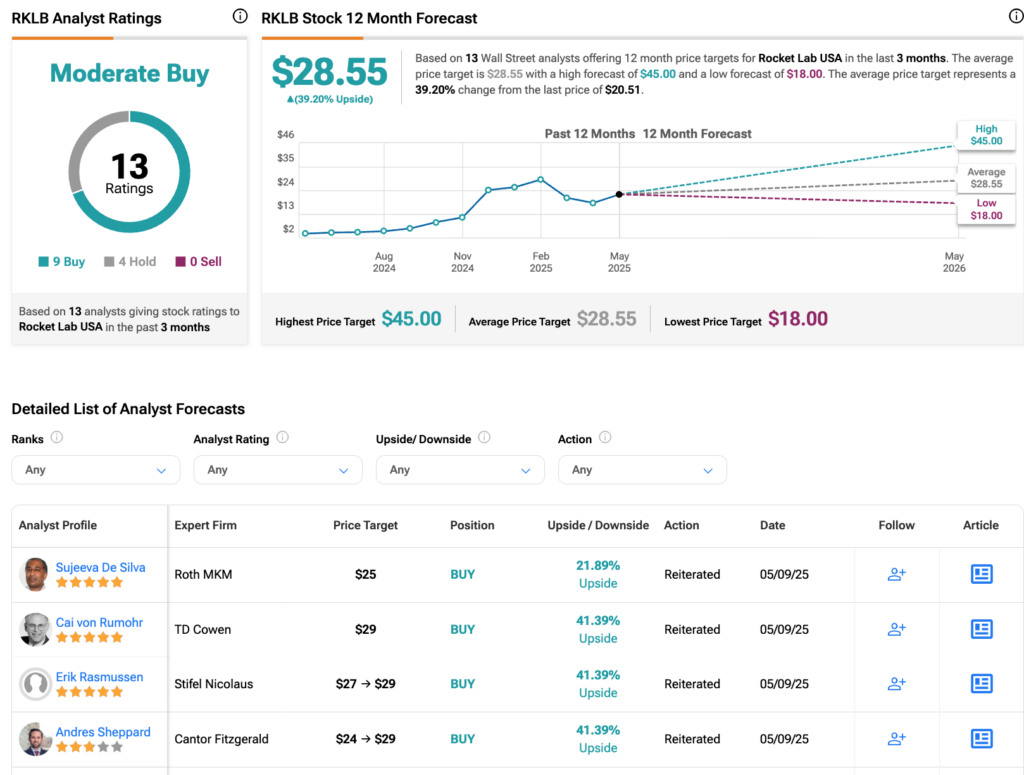Click the $28.55 average price target headline

point(329,72)
